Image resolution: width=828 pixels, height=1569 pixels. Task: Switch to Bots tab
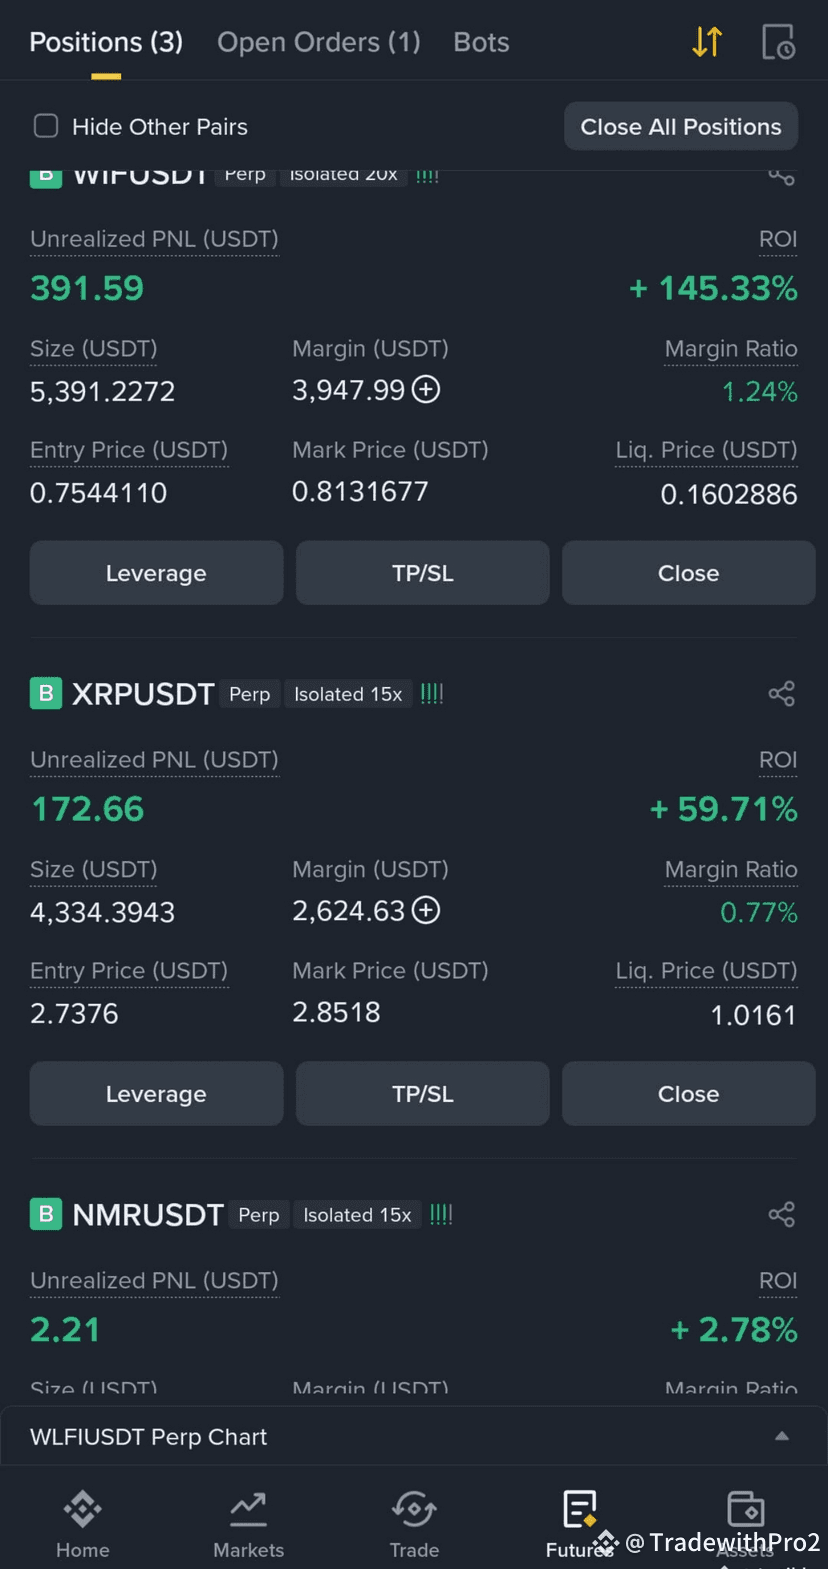(481, 42)
